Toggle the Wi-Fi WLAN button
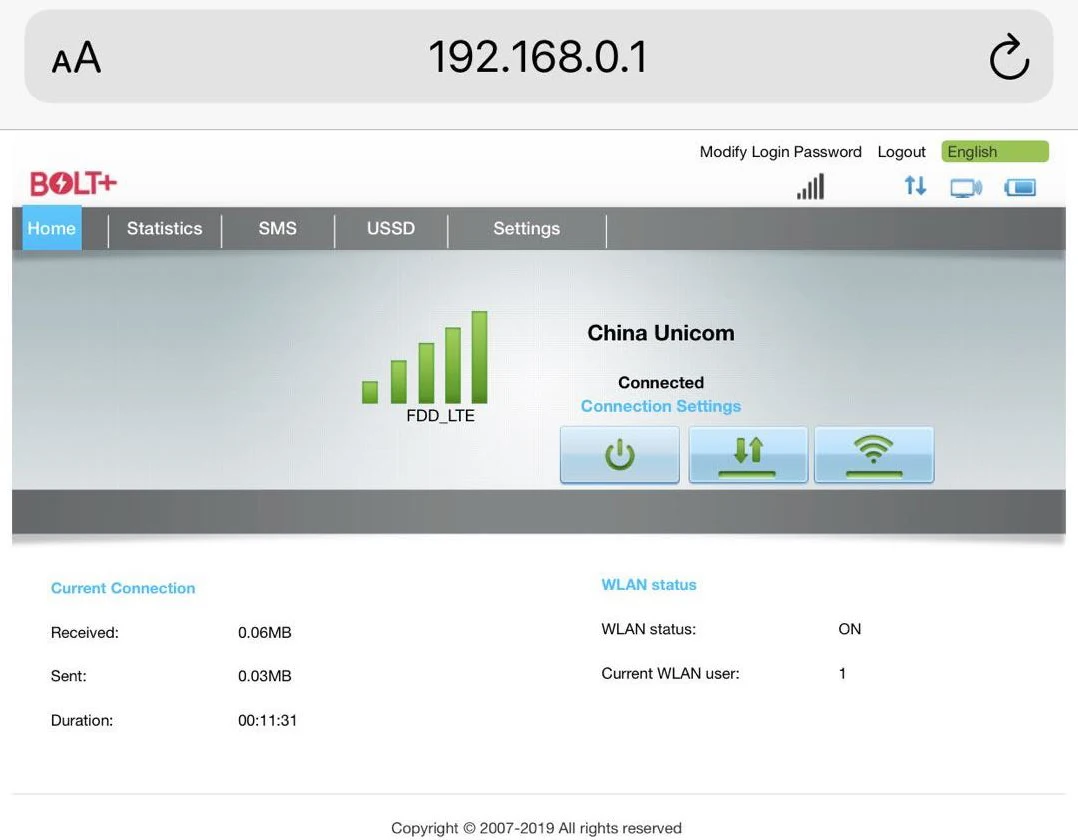 pos(873,455)
